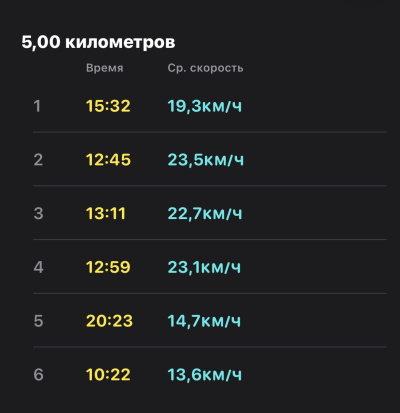Screen dimensions: 400x413
Task: Click the time 15:32
Action: (x=108, y=106)
